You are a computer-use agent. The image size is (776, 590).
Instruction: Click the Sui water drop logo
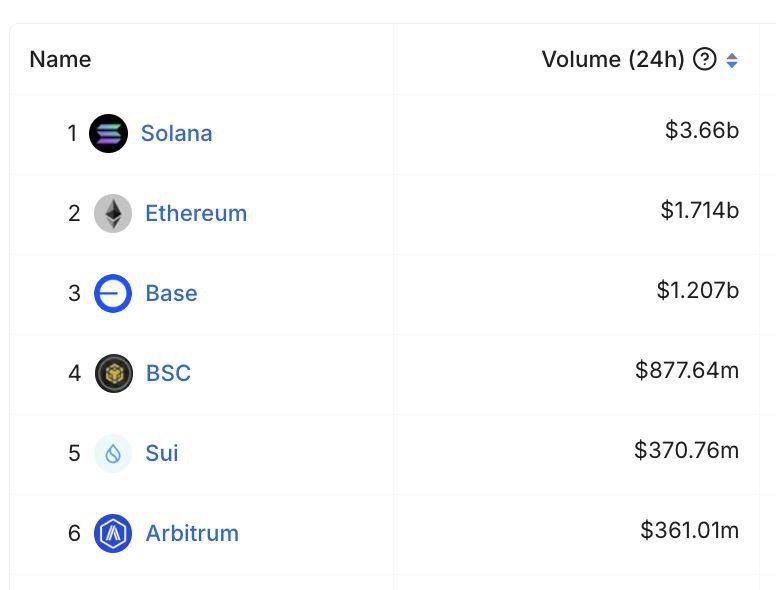[113, 453]
